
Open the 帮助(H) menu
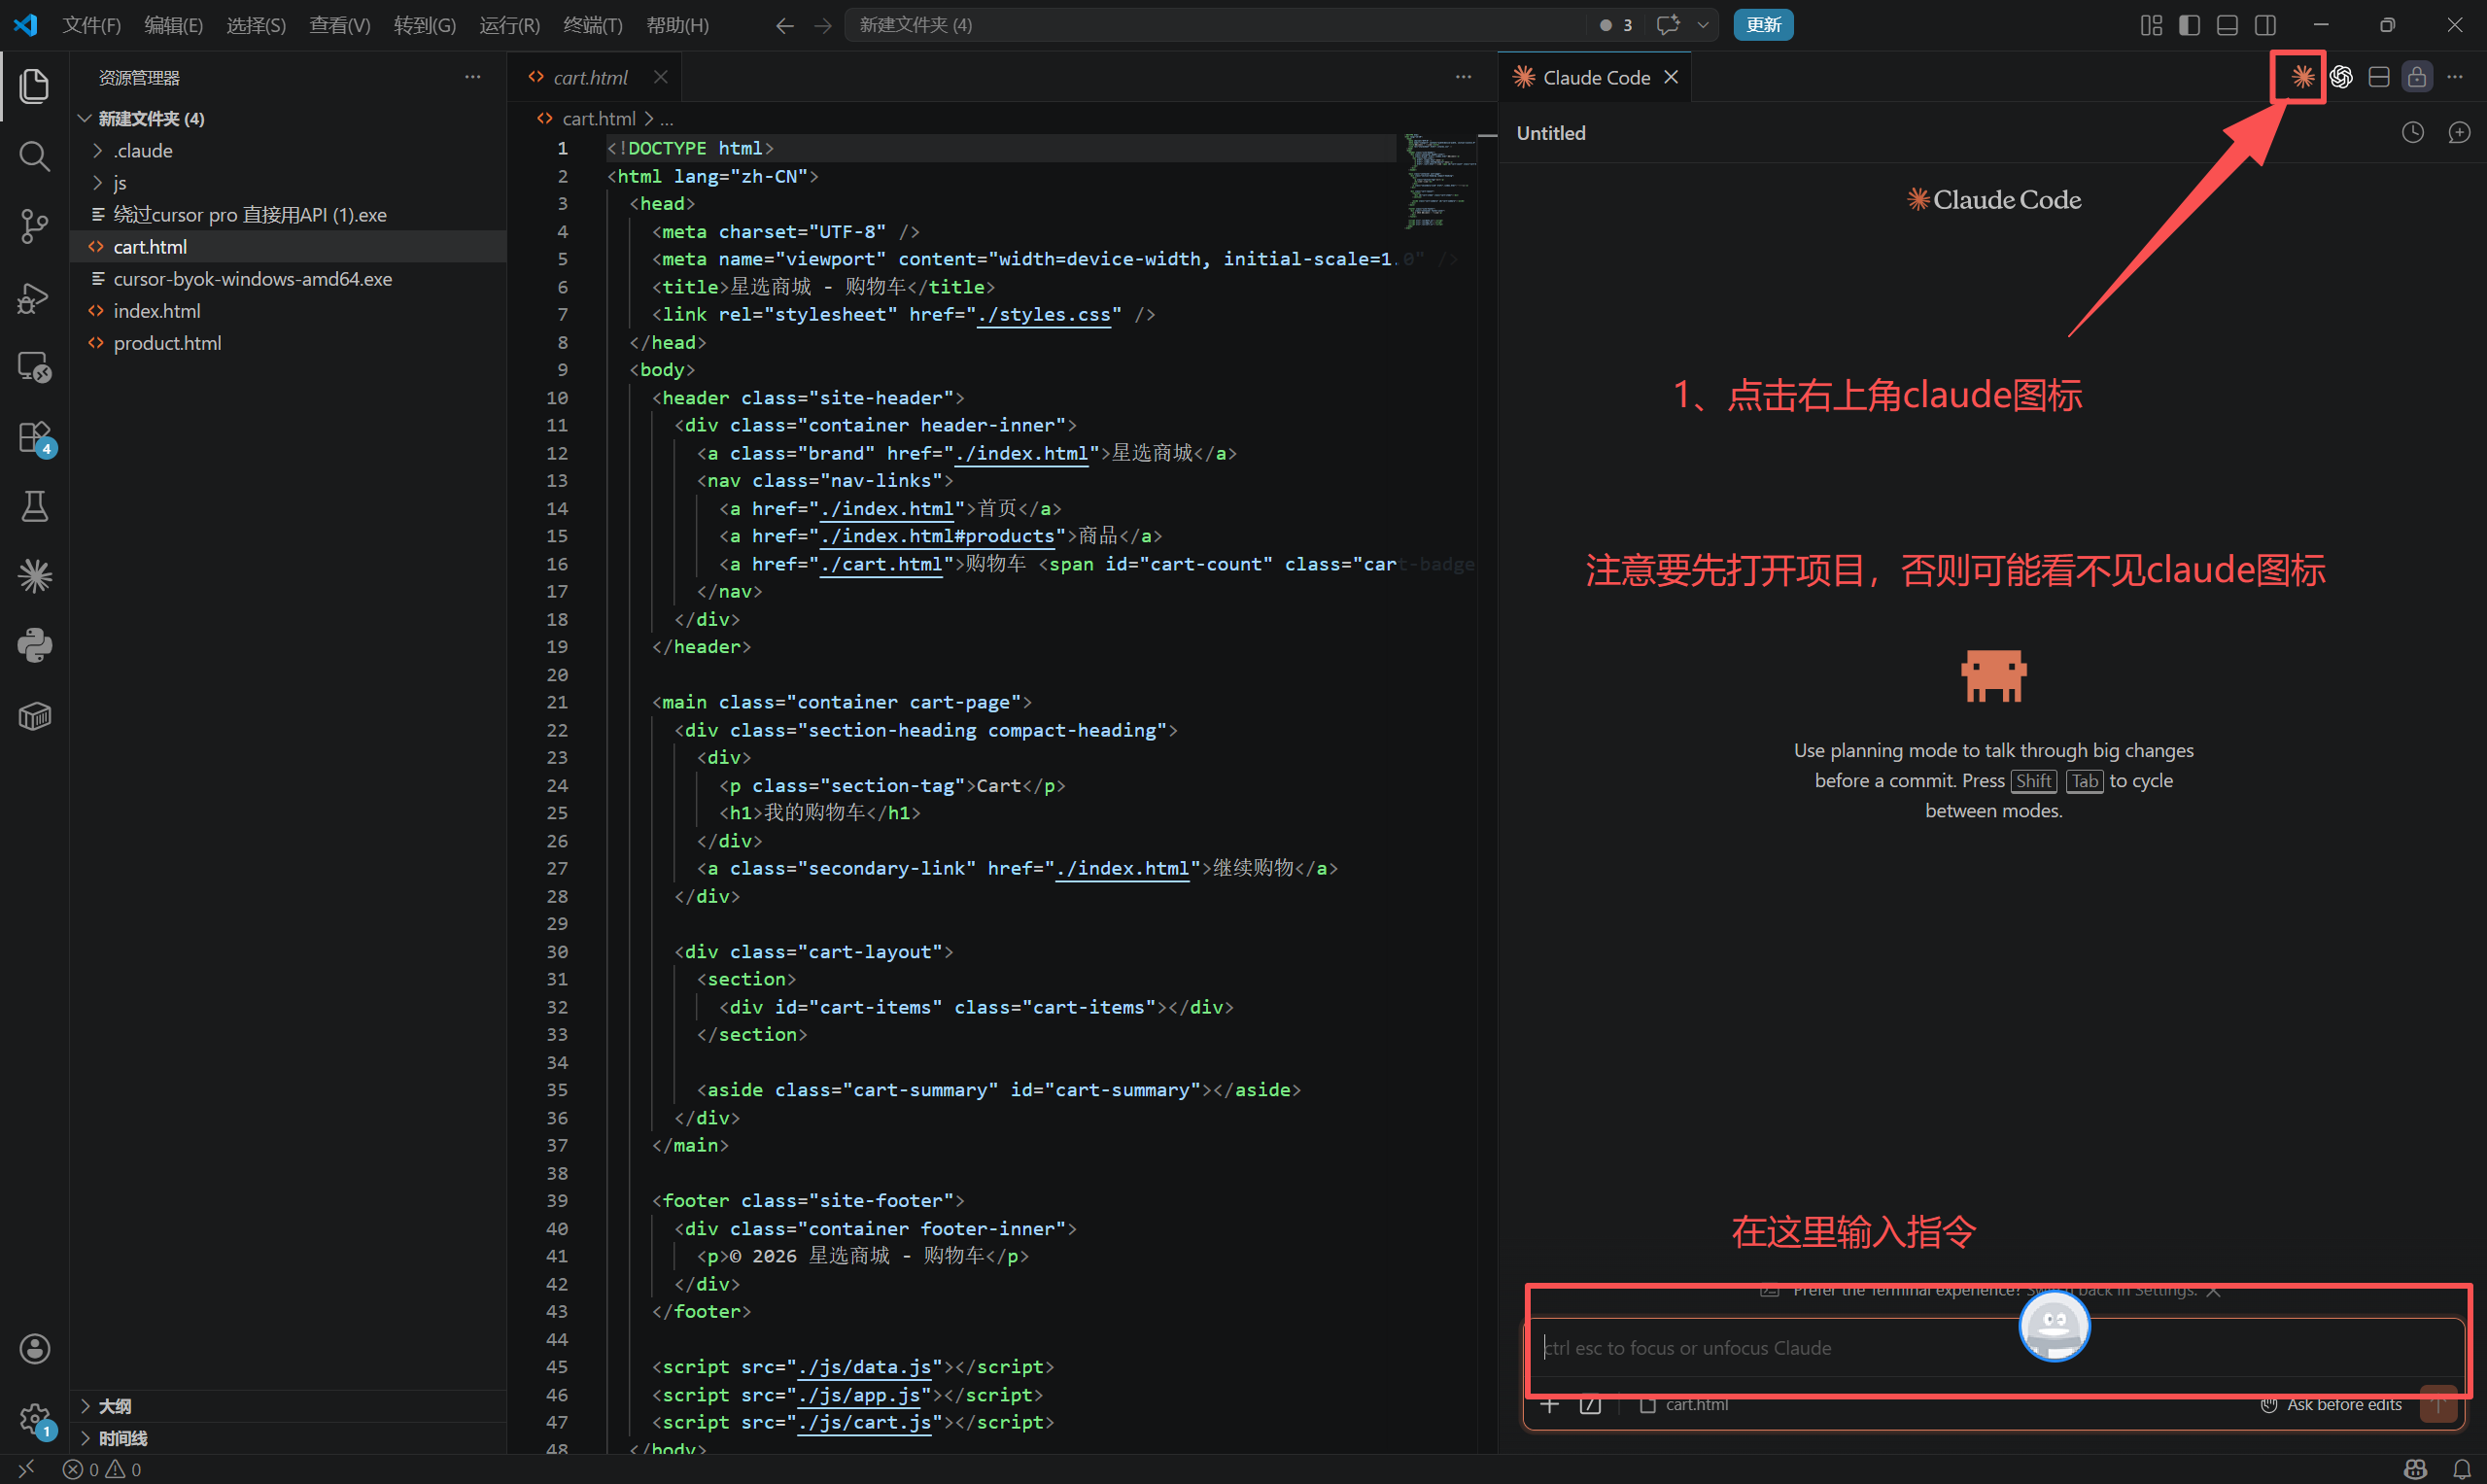pos(677,25)
